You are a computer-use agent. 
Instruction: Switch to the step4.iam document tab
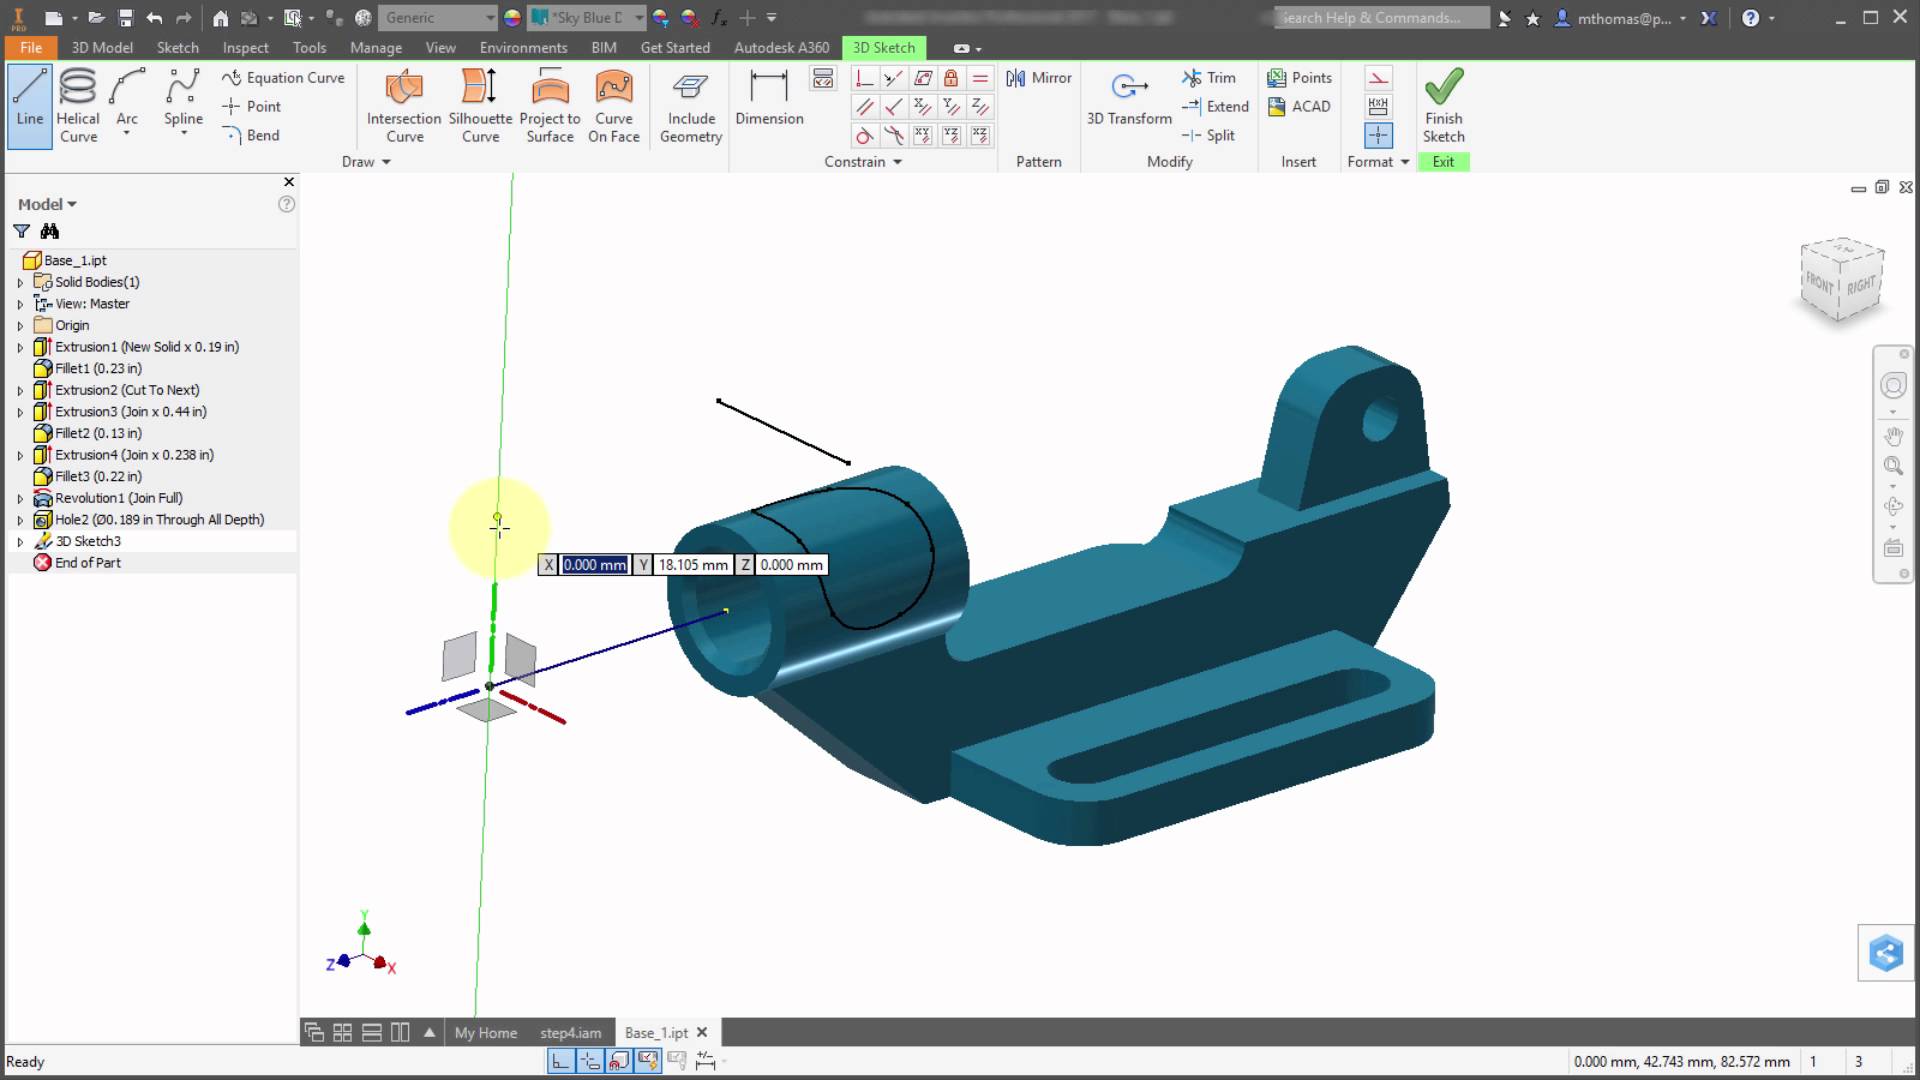point(570,1032)
